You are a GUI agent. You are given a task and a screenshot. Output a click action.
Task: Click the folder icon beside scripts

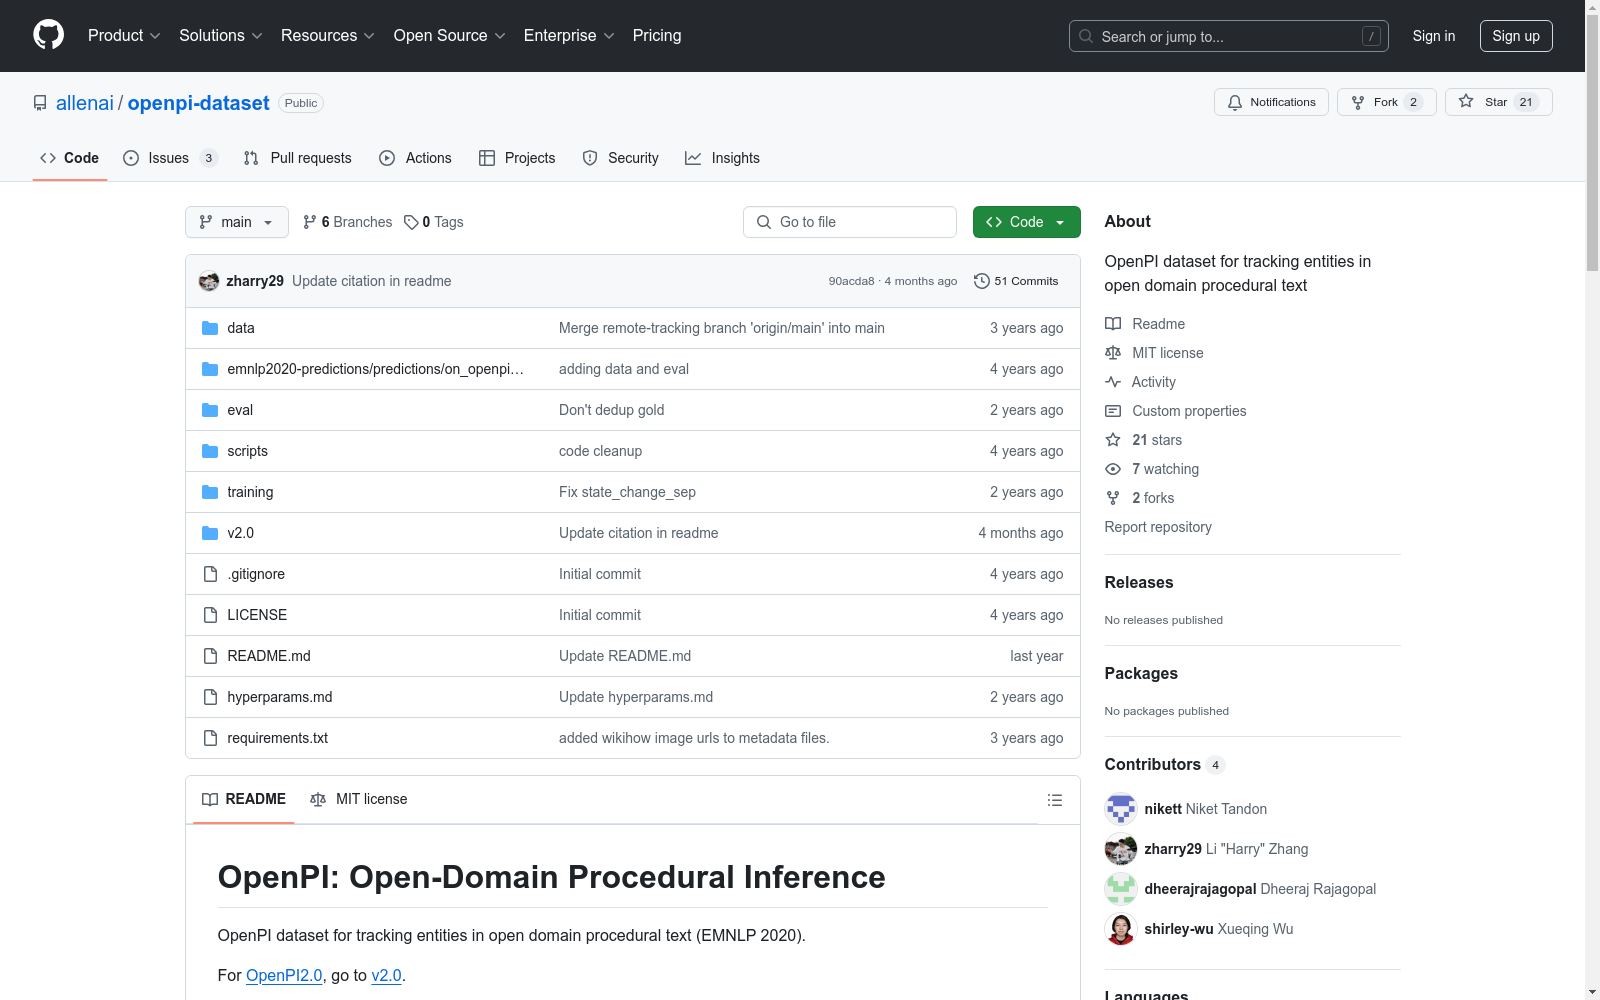click(210, 451)
